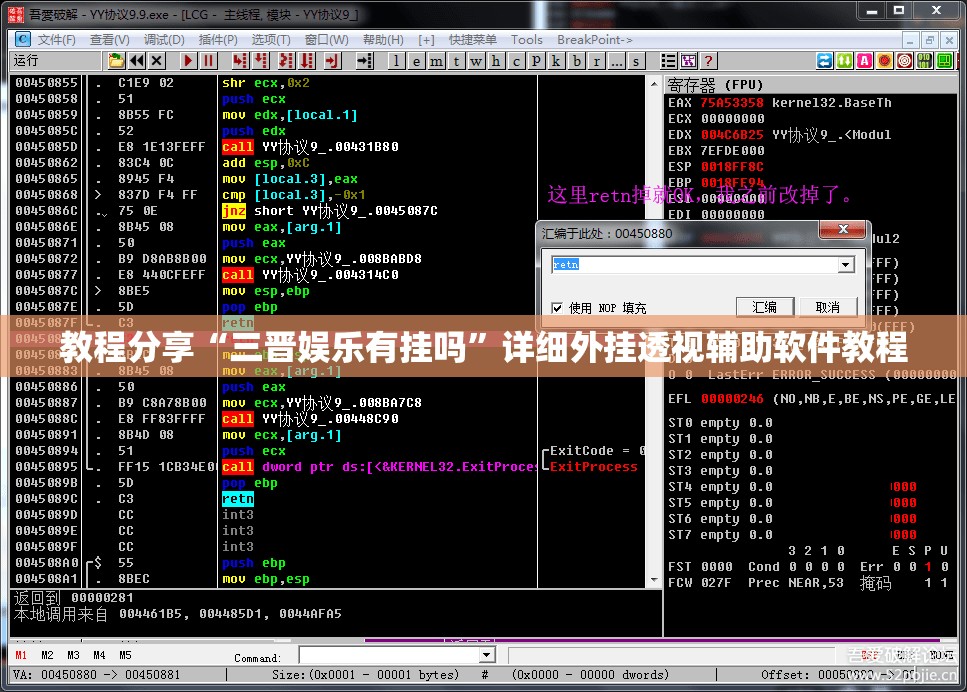Select the M5 memory tab
Screen dimensions: 967x692
(x=125, y=655)
